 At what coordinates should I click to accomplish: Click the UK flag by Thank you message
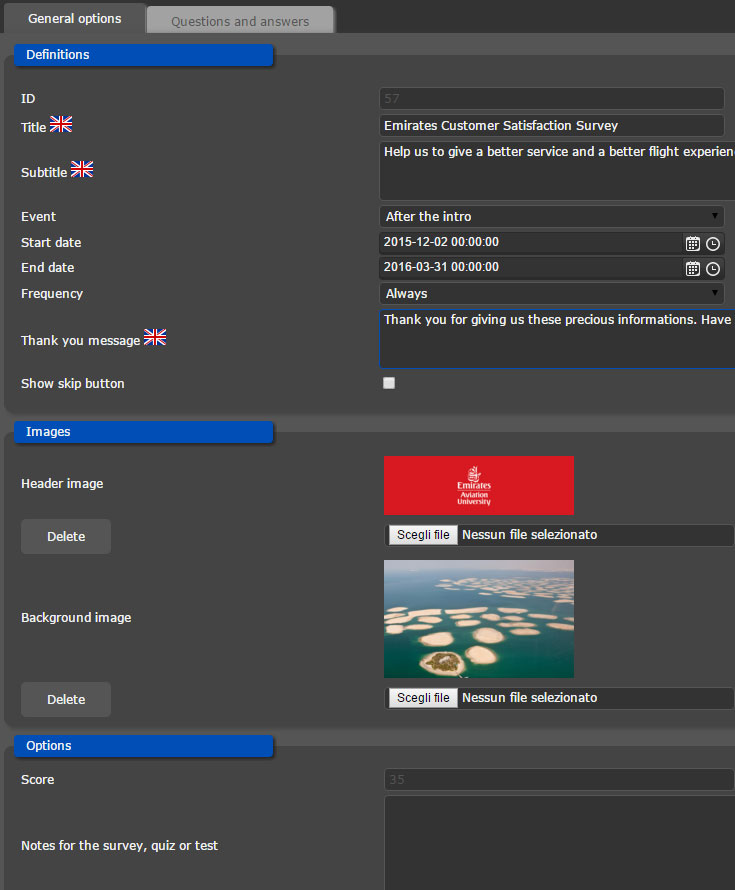click(155, 337)
